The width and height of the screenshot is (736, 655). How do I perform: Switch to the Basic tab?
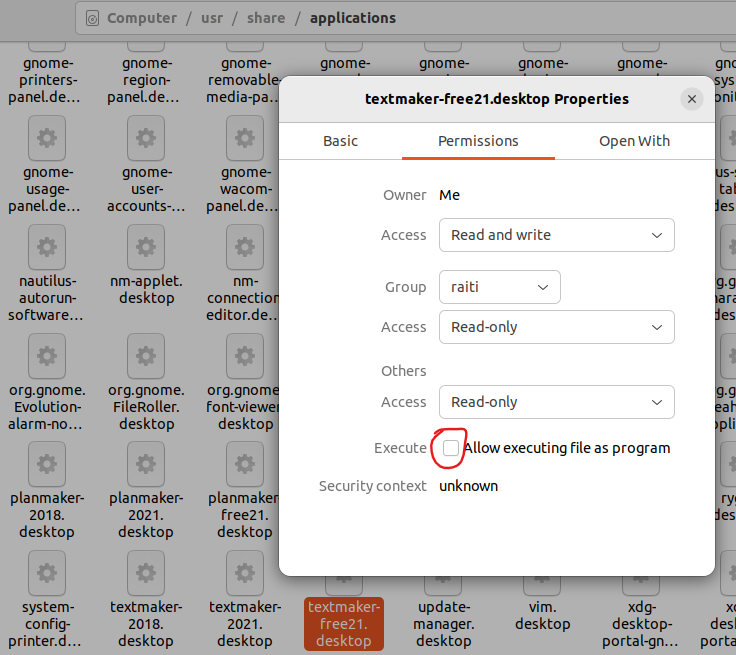click(340, 141)
